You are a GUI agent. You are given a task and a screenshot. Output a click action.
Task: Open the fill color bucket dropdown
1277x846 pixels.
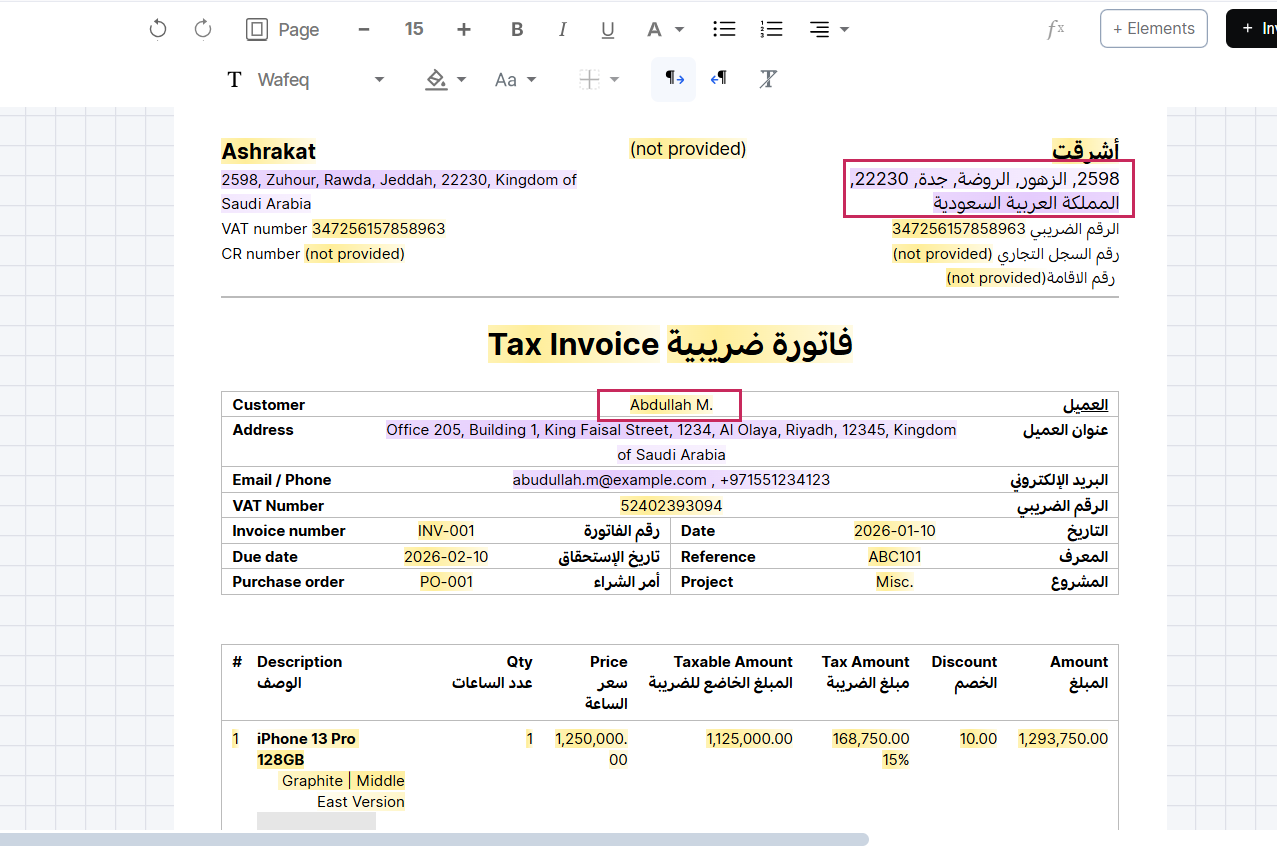click(445, 79)
